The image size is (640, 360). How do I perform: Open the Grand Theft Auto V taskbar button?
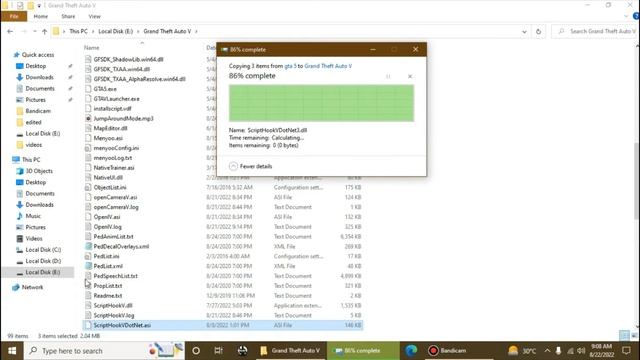pyautogui.click(x=291, y=351)
